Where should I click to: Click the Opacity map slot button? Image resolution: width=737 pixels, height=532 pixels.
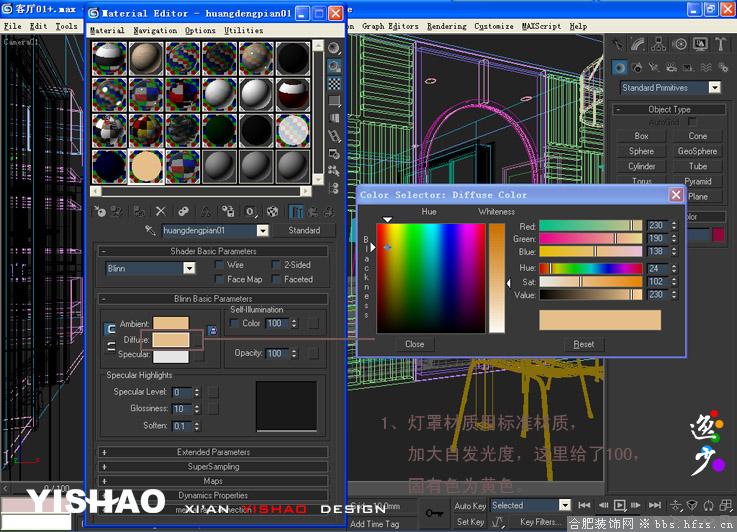pyautogui.click(x=313, y=353)
